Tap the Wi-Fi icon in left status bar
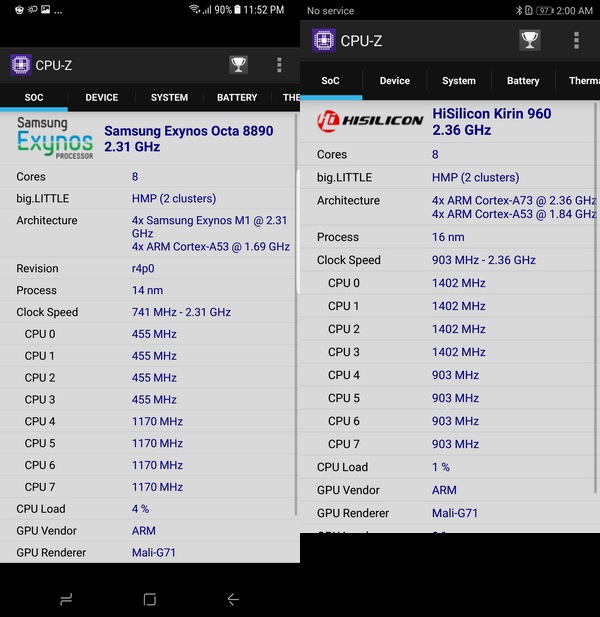600x617 pixels. [x=195, y=9]
